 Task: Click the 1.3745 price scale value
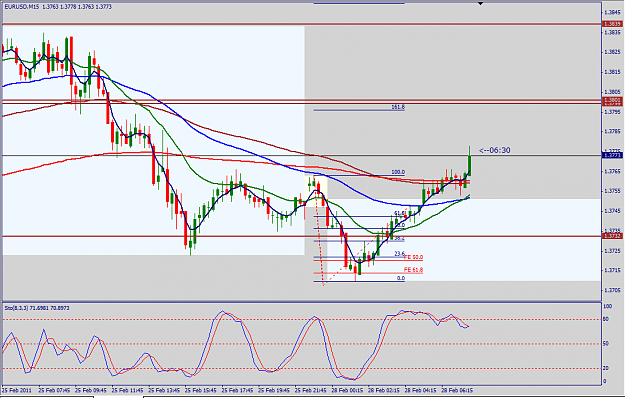click(x=613, y=211)
